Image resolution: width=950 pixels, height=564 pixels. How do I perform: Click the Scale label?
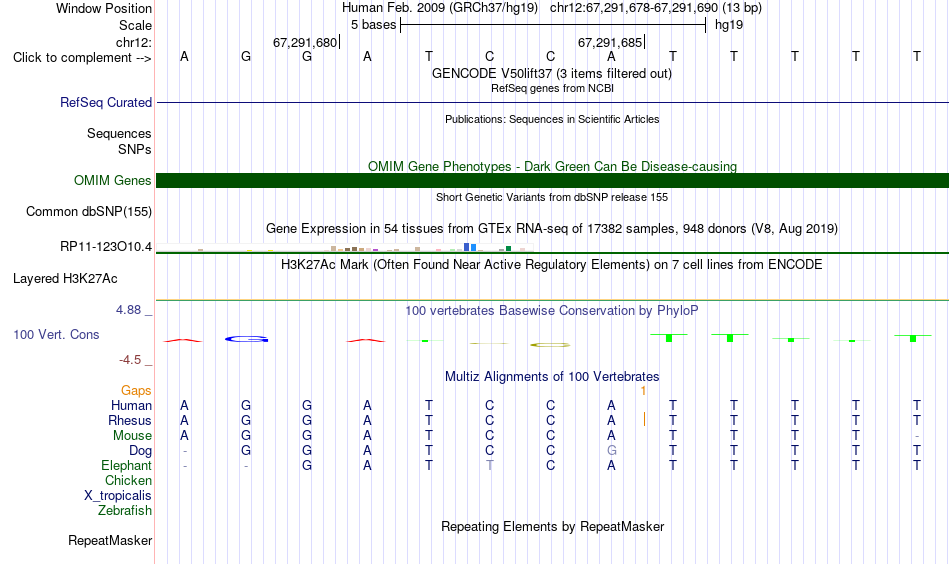(x=135, y=25)
